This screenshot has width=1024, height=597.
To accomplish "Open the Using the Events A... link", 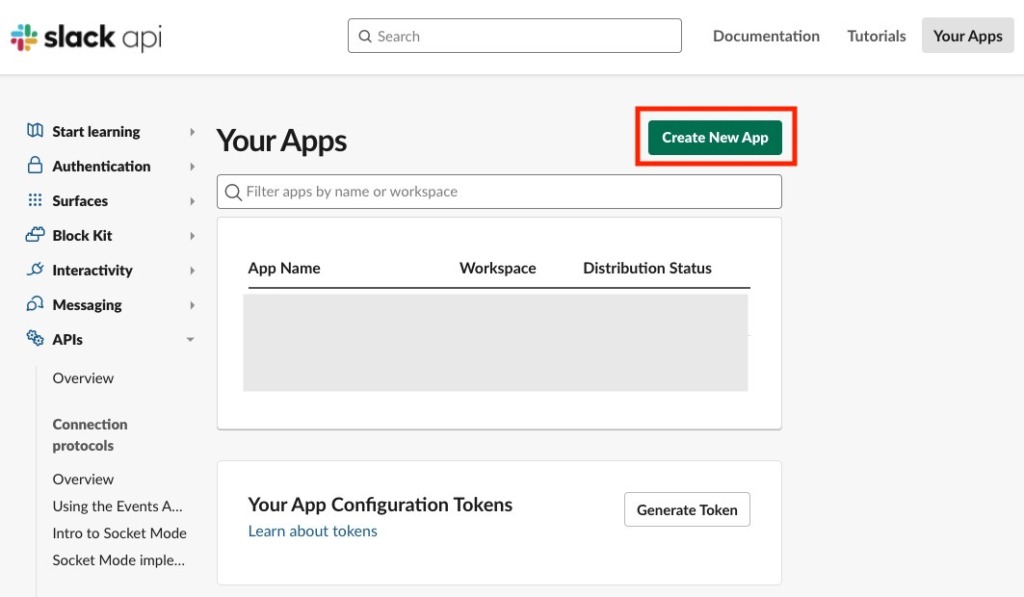I will coord(118,506).
